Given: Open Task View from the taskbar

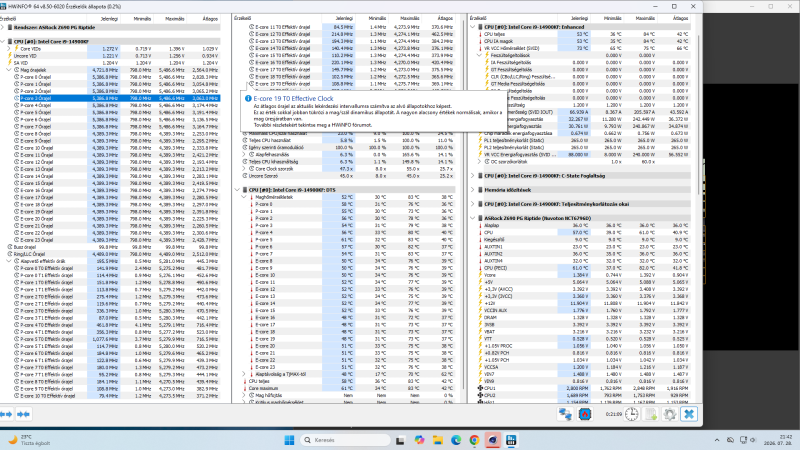Looking at the screenshot, I should 401,440.
